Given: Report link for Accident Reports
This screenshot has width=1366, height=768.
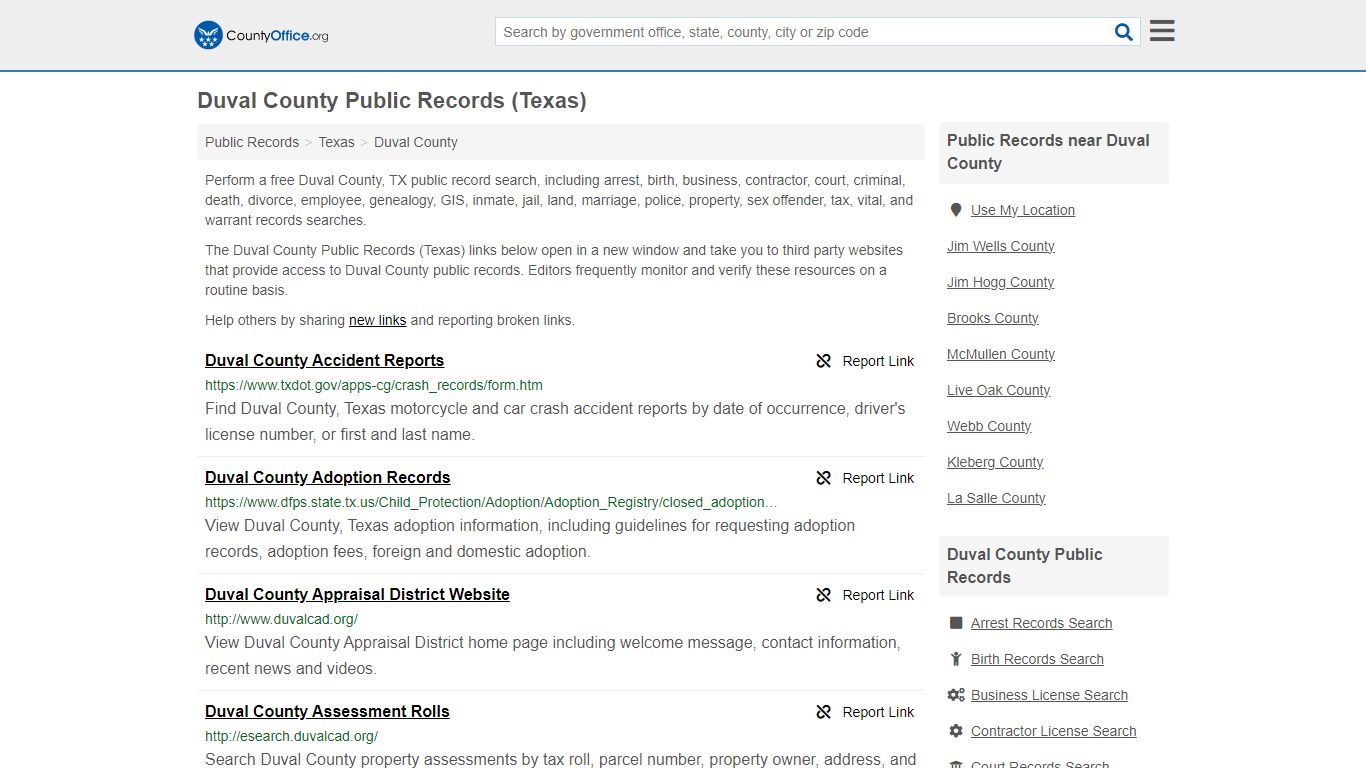Looking at the screenshot, I should tap(878, 361).
